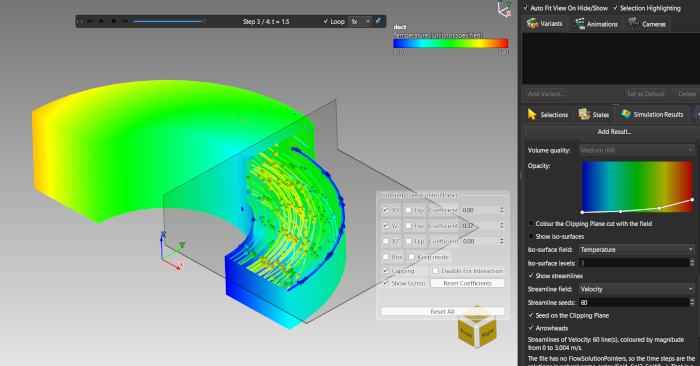Switch to the Animations tab
Image resolution: width=700 pixels, height=366 pixels.
point(596,24)
